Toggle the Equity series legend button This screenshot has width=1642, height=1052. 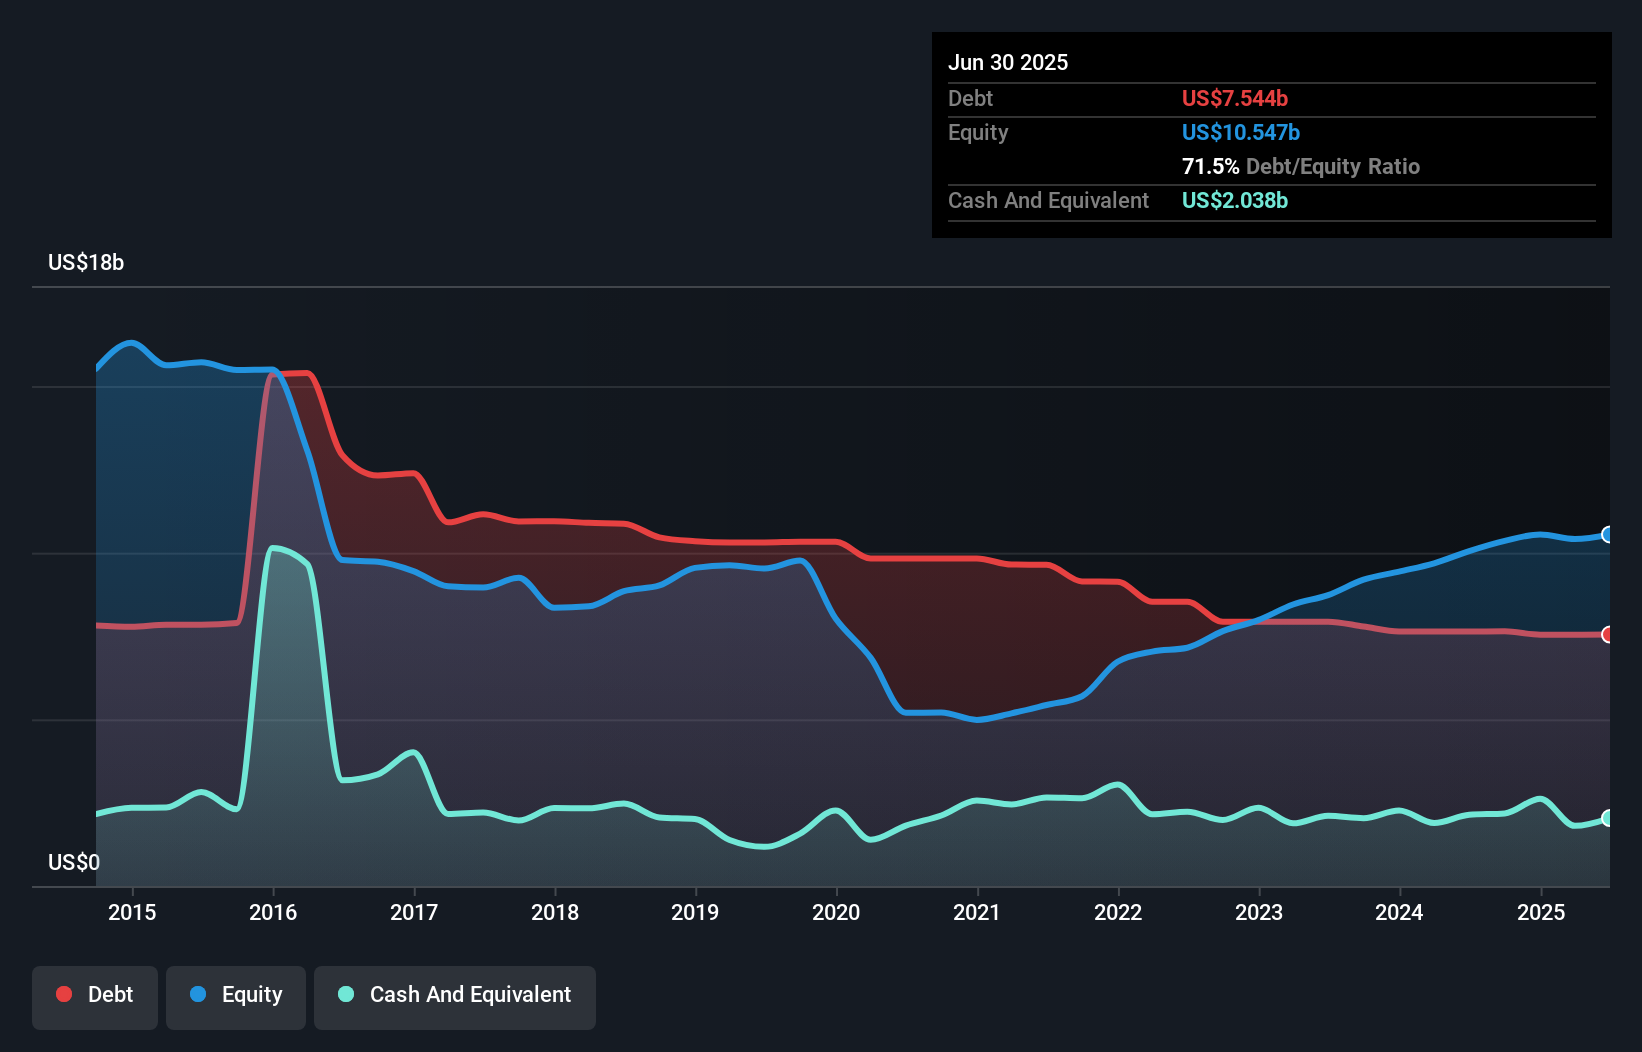coord(236,995)
